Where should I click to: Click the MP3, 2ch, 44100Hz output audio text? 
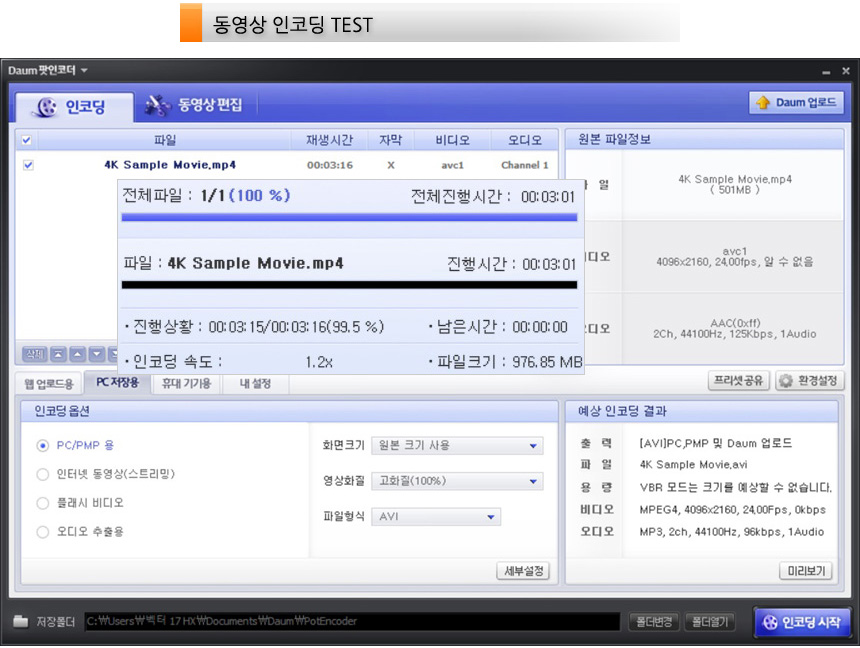pos(732,532)
